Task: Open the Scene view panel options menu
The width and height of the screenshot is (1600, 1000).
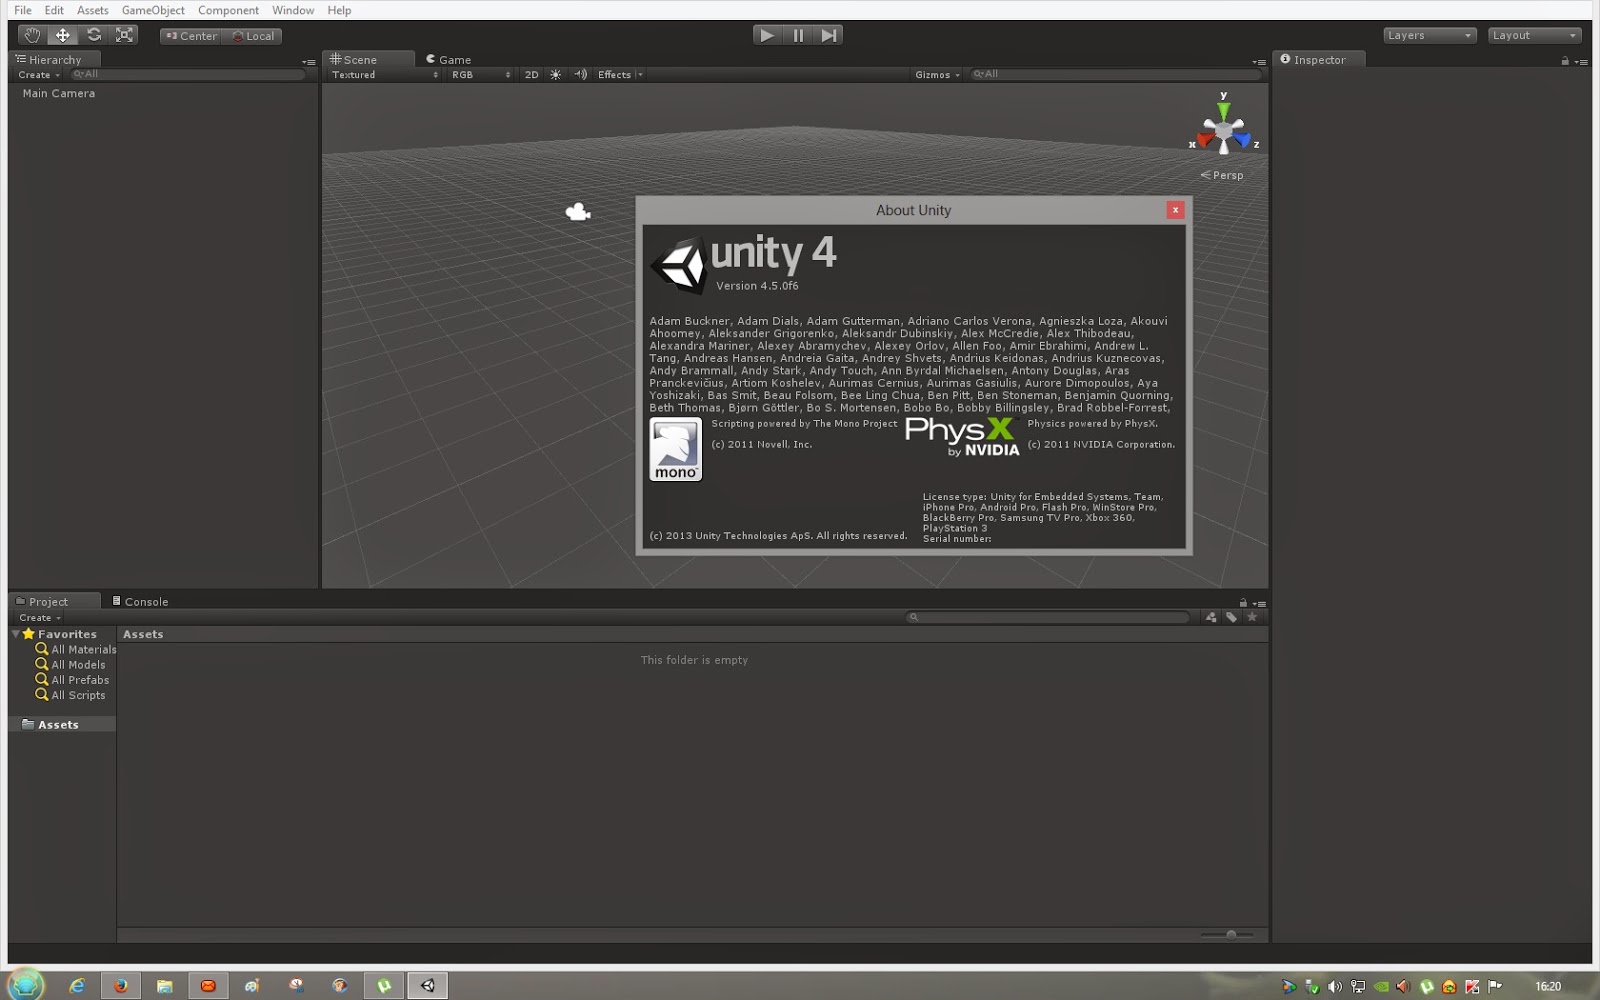Action: [1259, 62]
